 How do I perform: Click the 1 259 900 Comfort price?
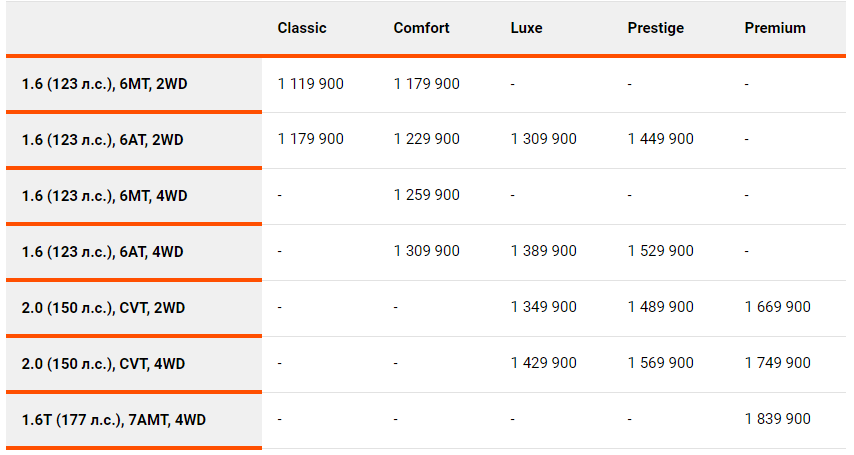(x=426, y=195)
